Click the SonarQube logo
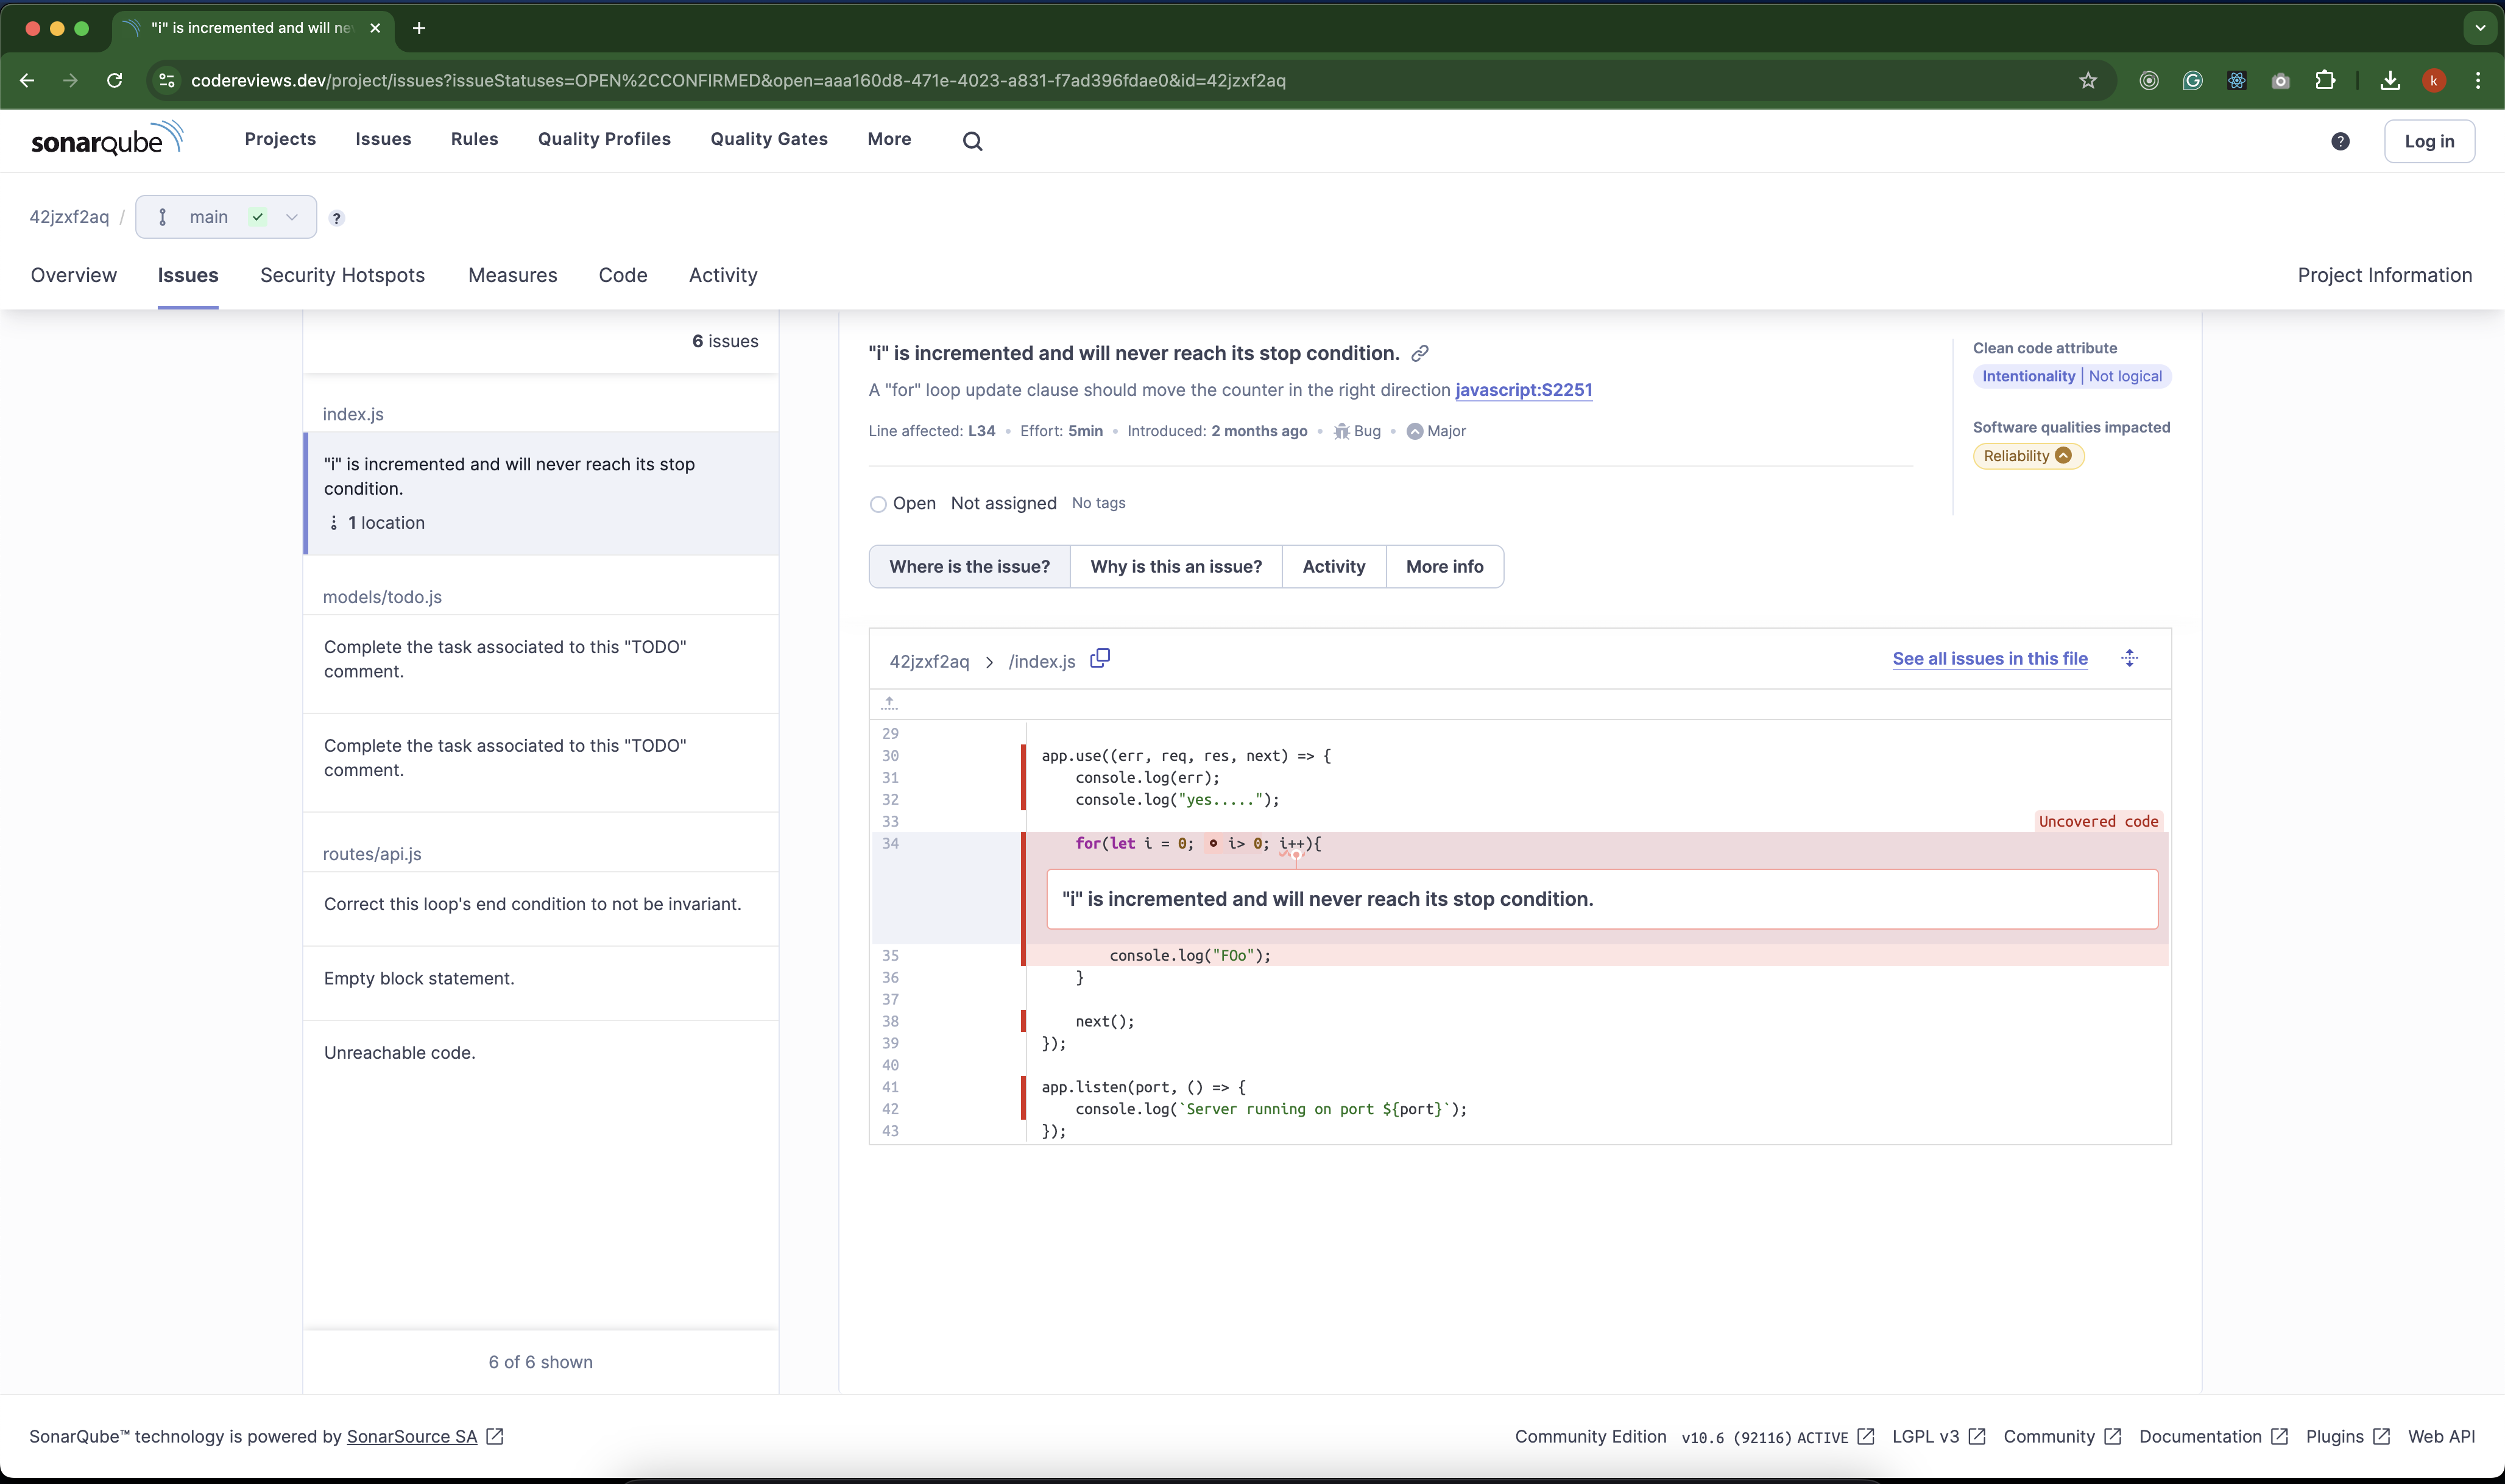Image resolution: width=2505 pixels, height=1484 pixels. click(x=107, y=140)
